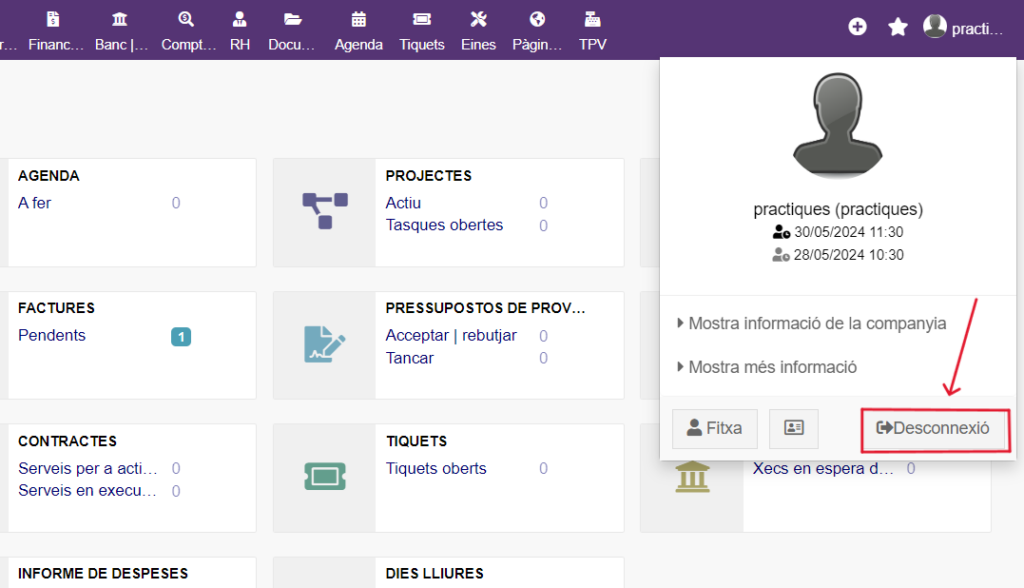
Task: Open the Pàgin… globe icon
Action: [537, 20]
